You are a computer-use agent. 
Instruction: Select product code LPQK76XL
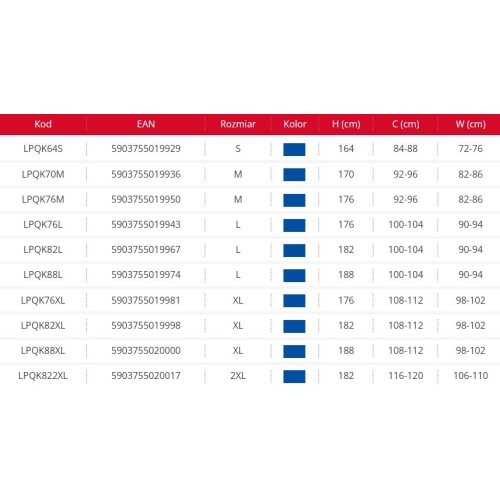pyautogui.click(x=43, y=300)
